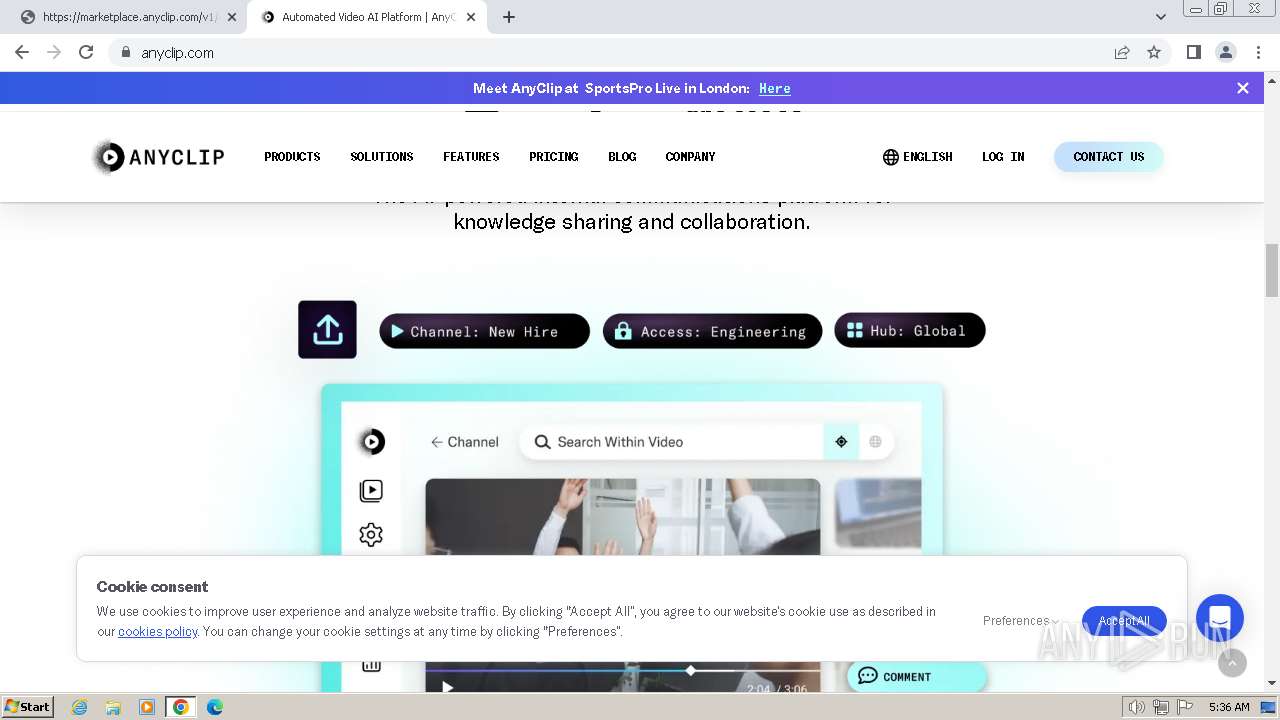Open the Company menu
The image size is (1280, 720).
(690, 157)
